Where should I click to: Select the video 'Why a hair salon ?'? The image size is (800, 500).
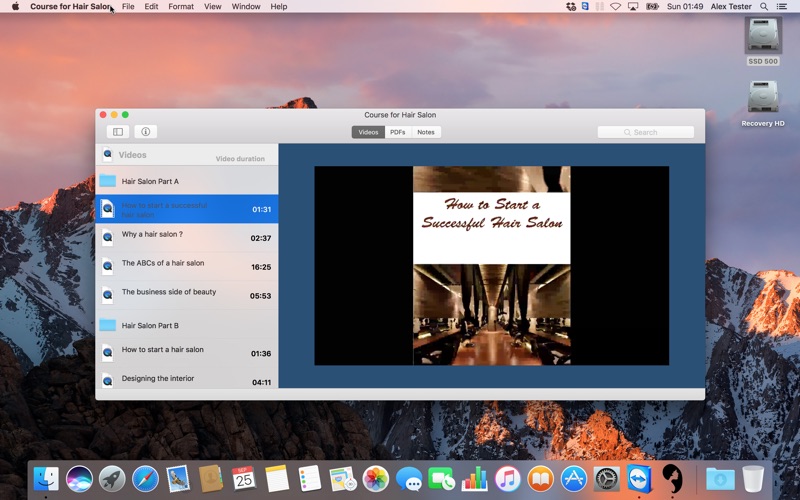pyautogui.click(x=187, y=237)
